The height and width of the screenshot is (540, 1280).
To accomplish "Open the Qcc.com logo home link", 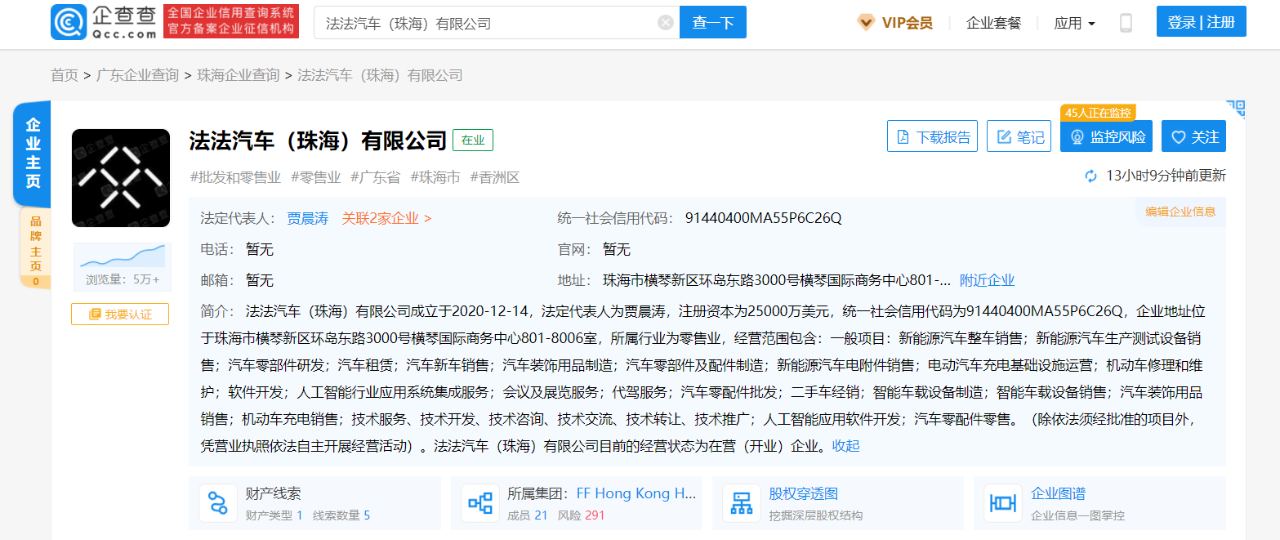I will (105, 21).
